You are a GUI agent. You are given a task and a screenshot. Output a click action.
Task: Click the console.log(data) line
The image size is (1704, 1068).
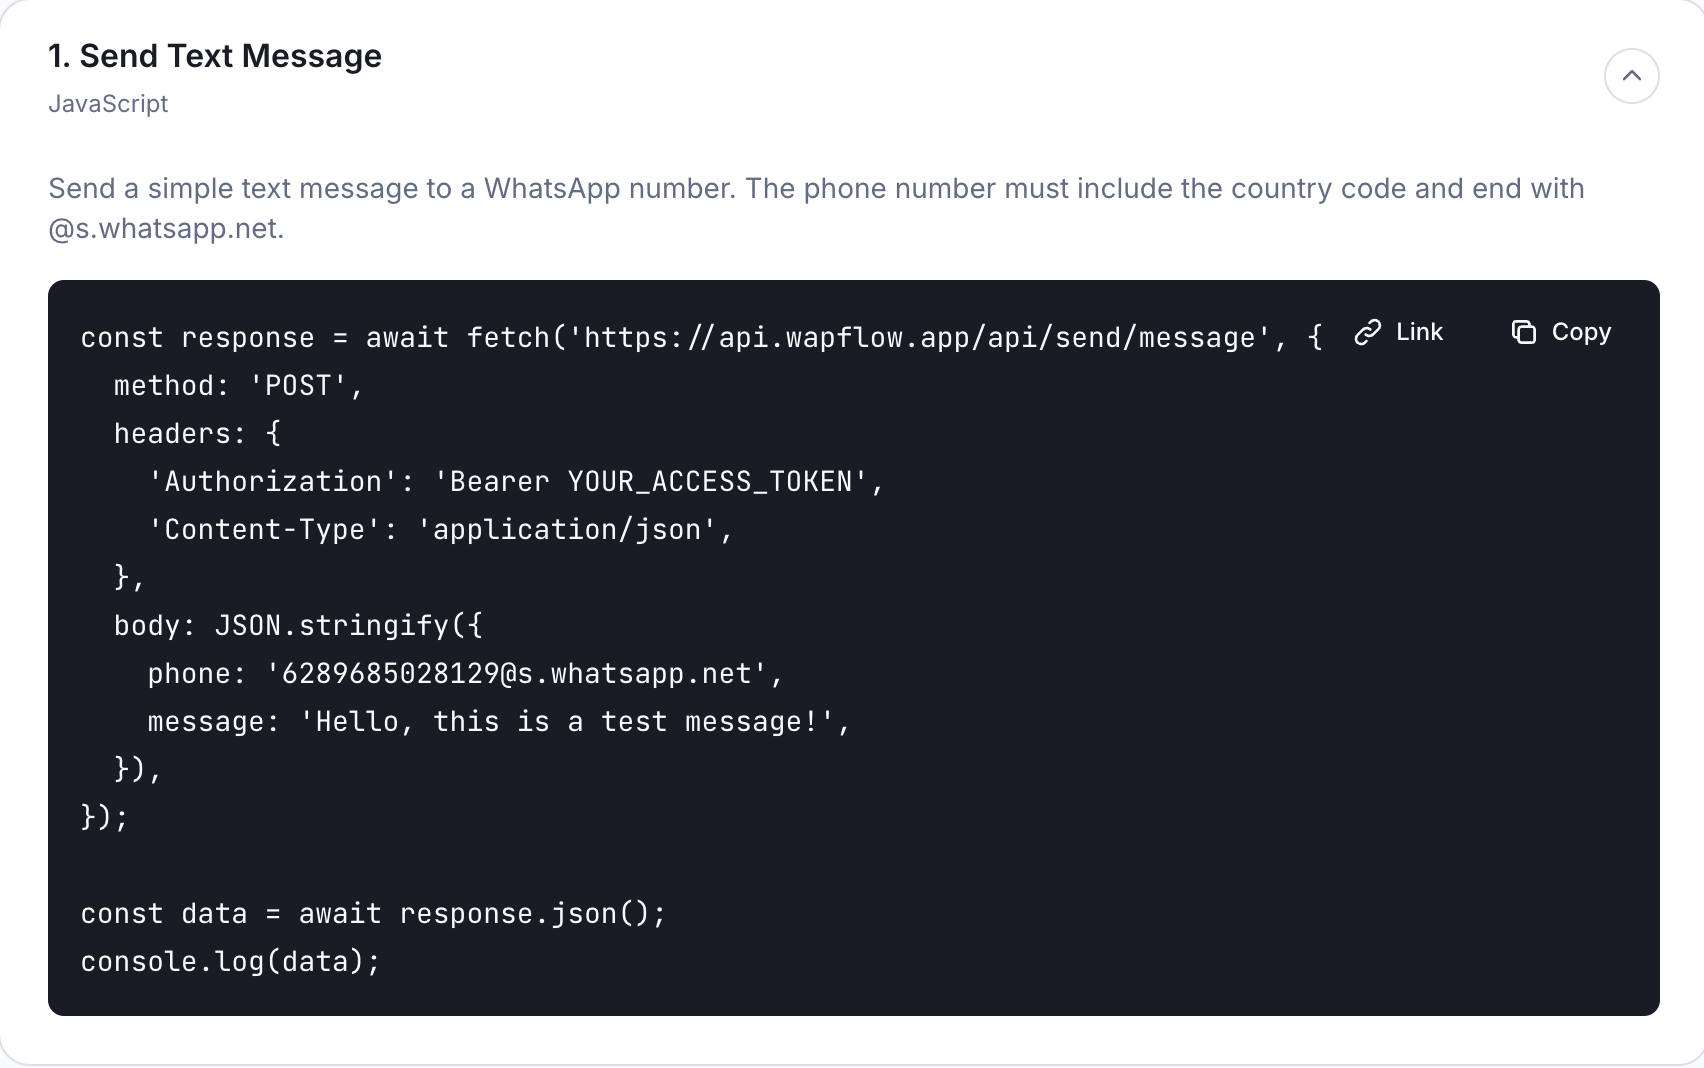tap(230, 962)
